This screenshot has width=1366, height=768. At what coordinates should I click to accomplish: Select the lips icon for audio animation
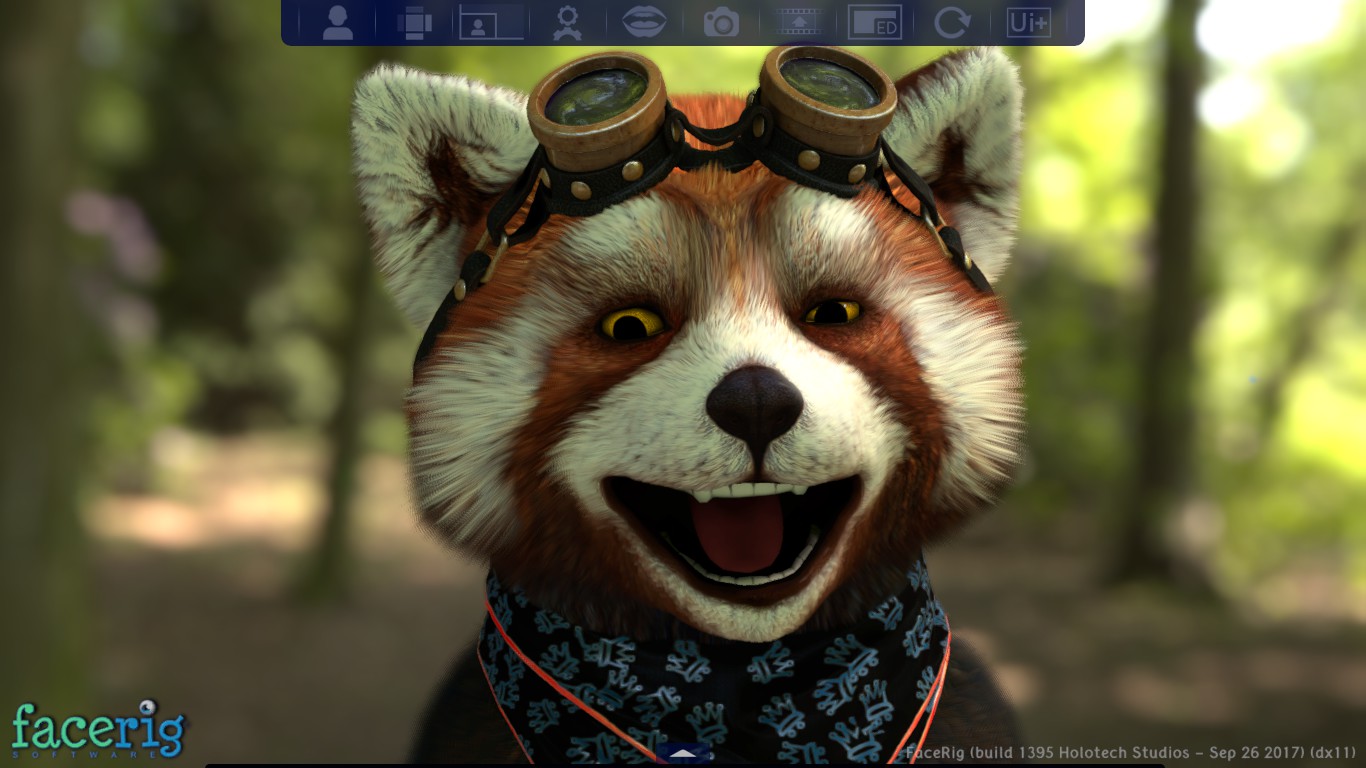(x=644, y=22)
